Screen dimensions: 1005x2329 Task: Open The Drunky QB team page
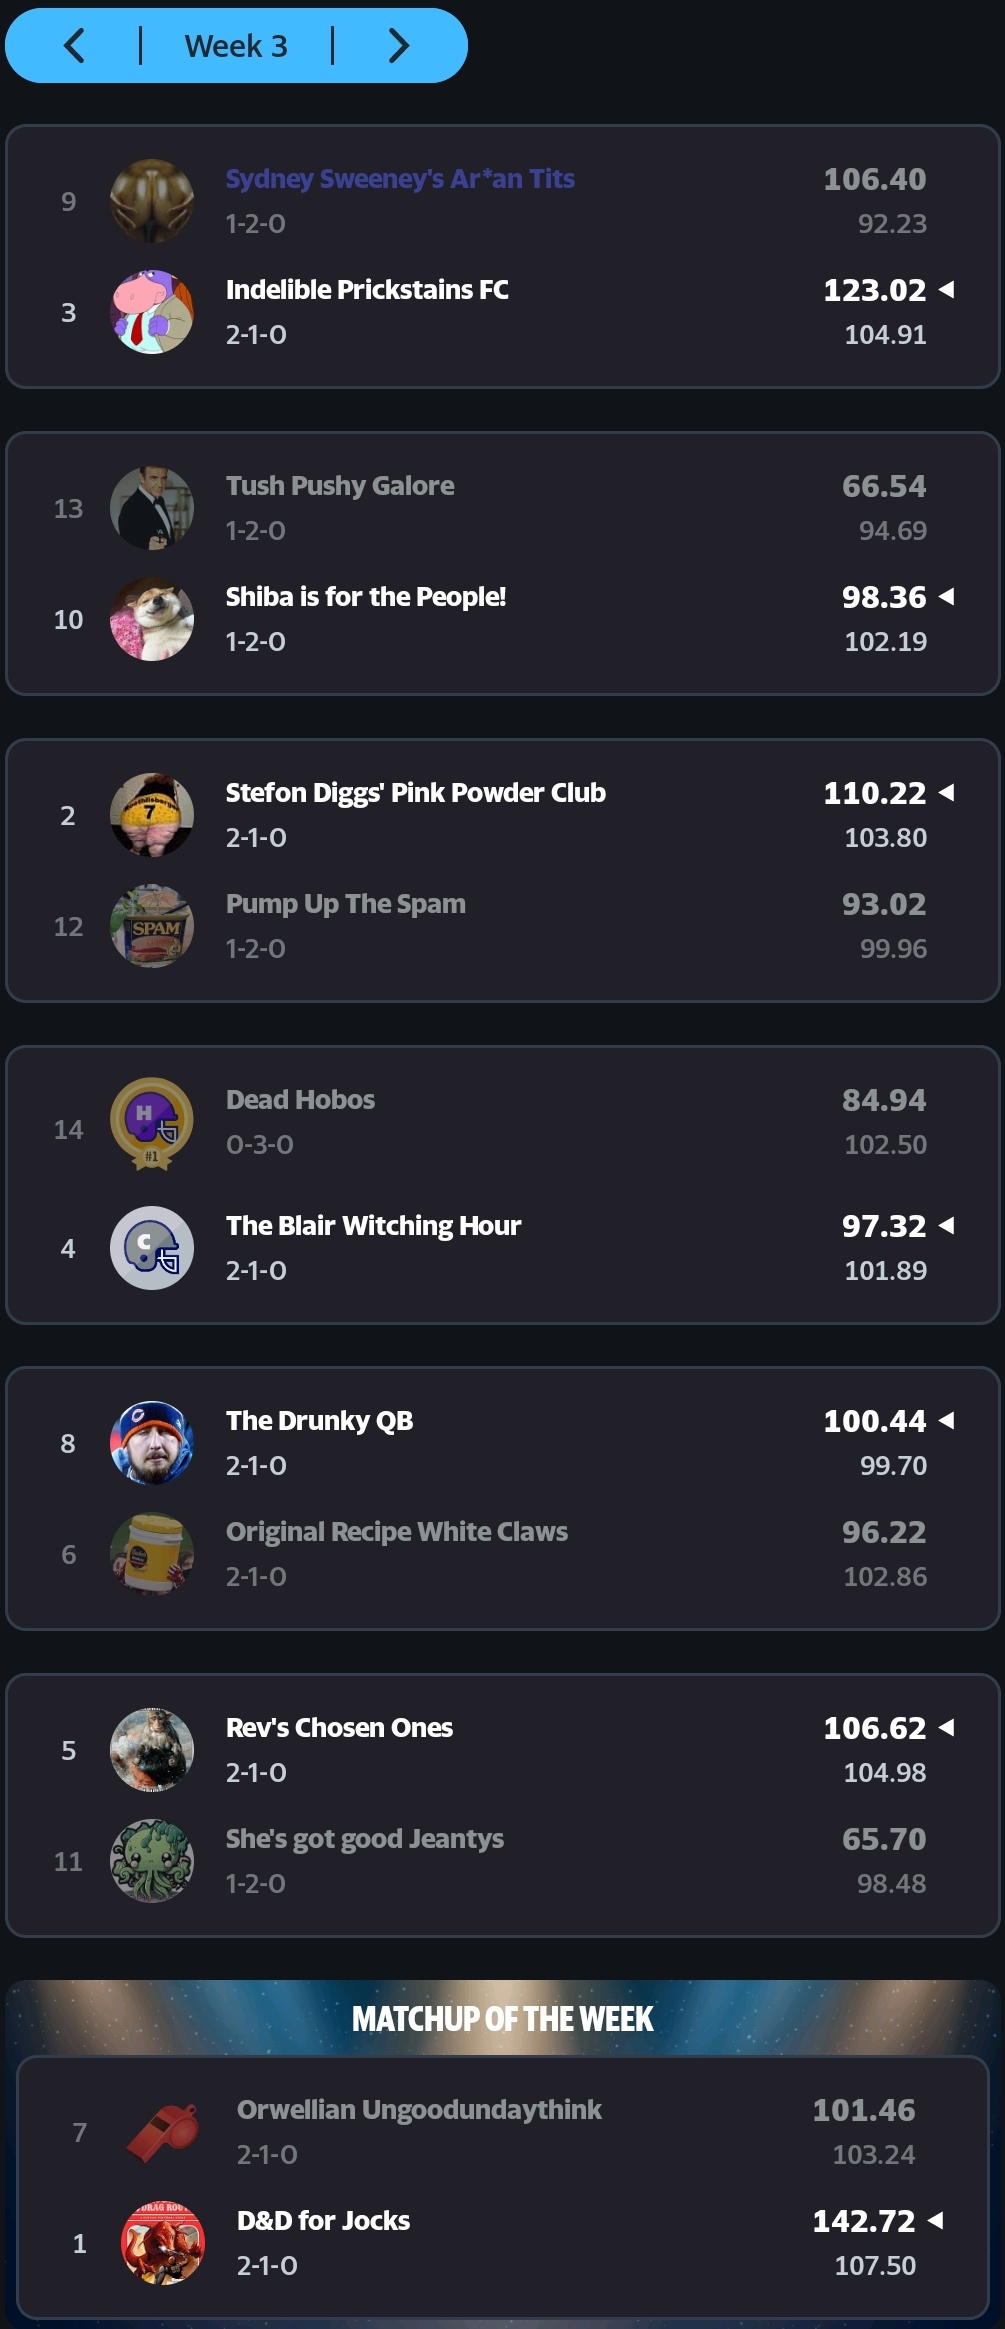click(319, 1421)
